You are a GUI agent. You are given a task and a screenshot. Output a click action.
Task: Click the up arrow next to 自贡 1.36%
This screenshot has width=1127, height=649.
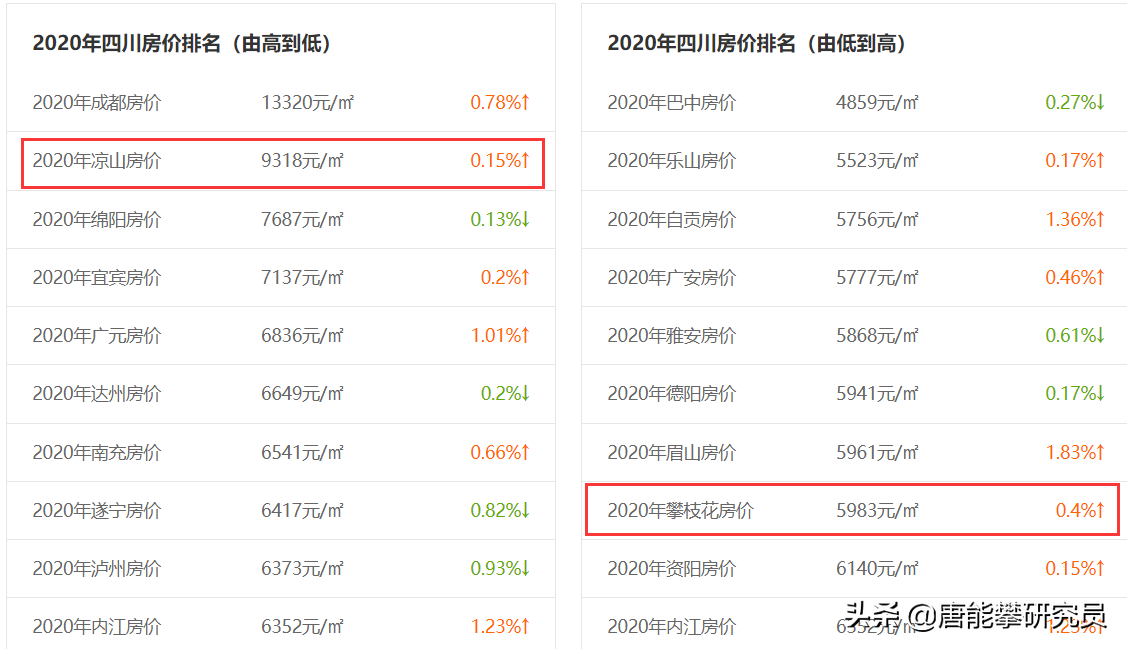(x=1099, y=219)
